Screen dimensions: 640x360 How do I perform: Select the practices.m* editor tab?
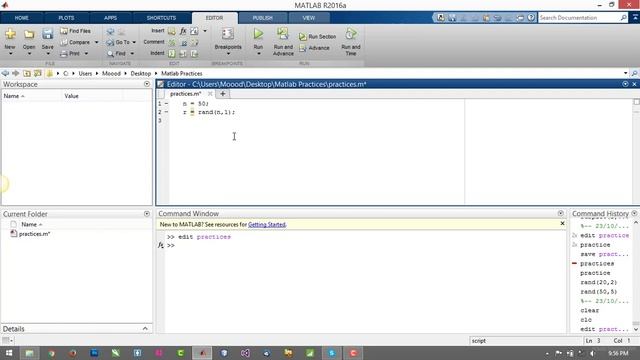[186, 94]
